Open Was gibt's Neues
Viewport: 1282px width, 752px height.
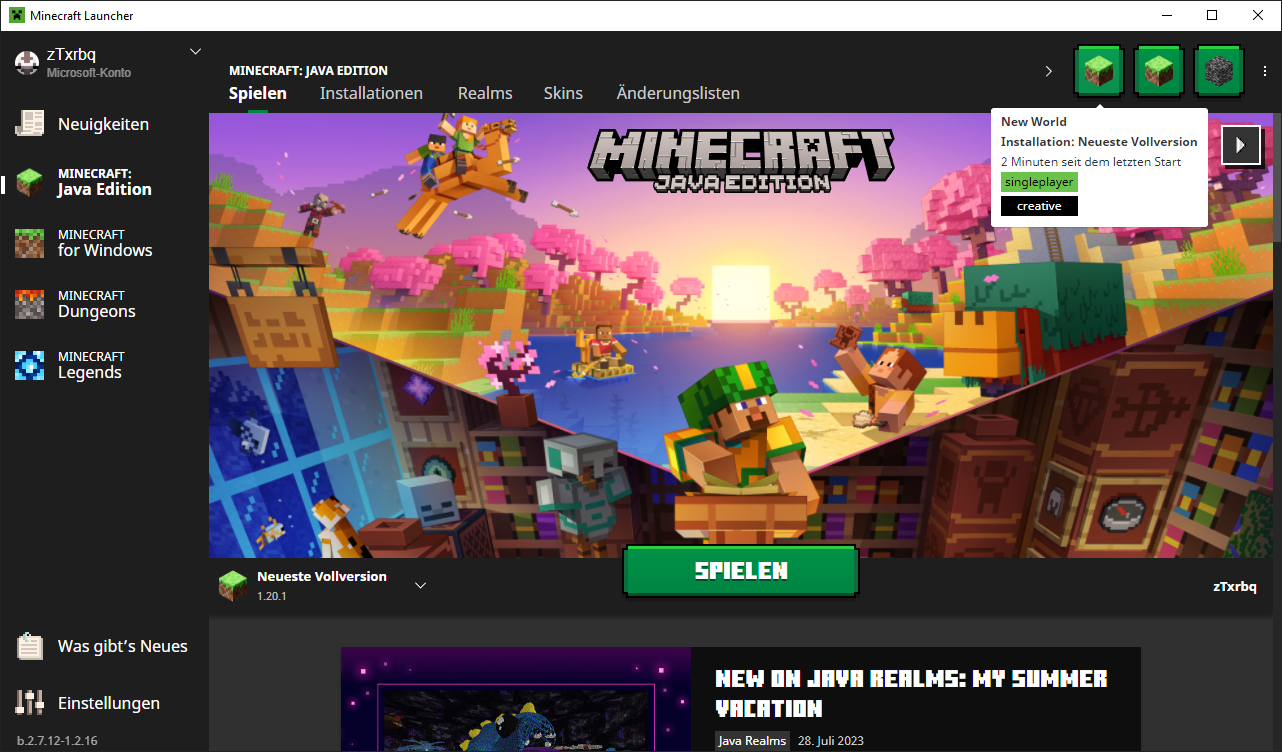104,646
